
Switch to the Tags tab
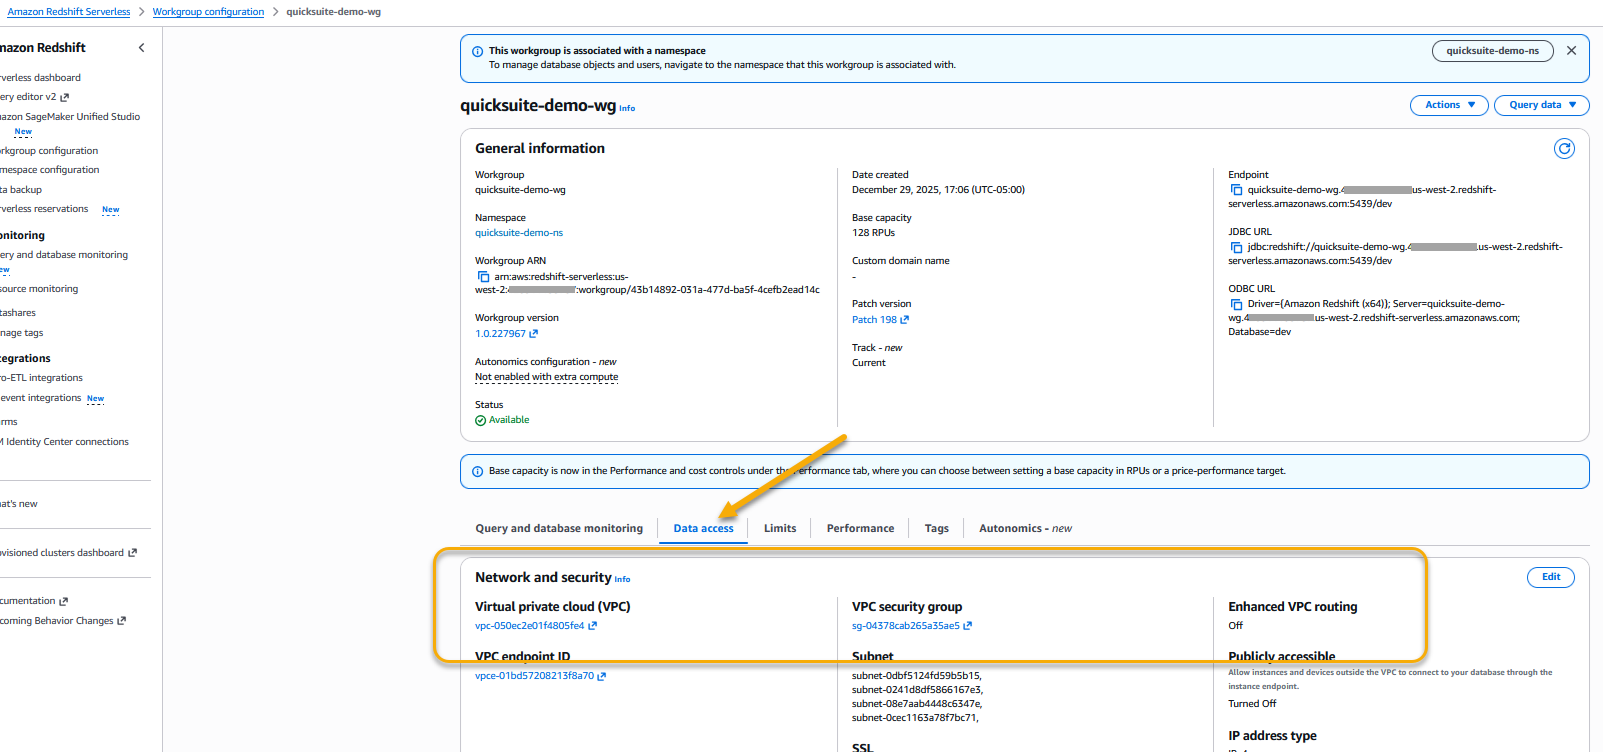936,529
